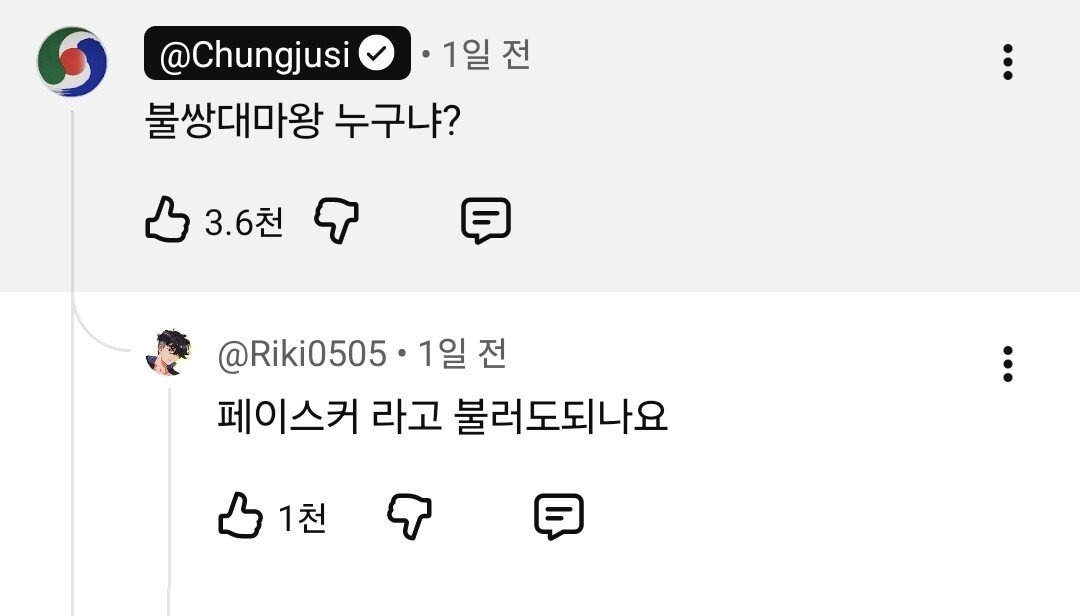Open the @Chungjusi channel name badge
Screen dimensions: 1080x616
click(258, 54)
